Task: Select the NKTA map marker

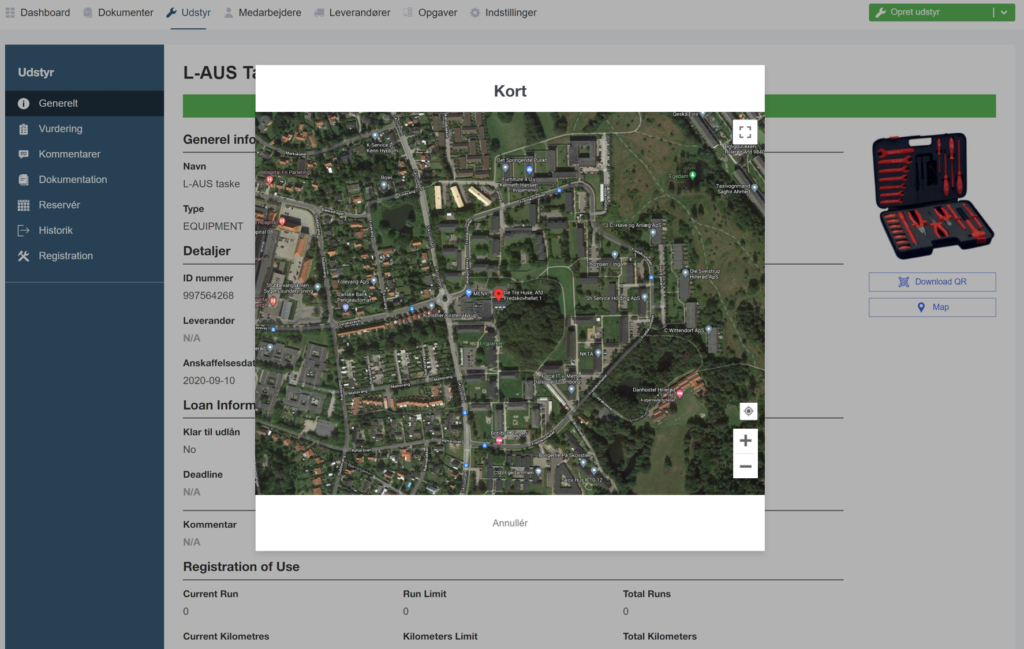Action: [598, 353]
